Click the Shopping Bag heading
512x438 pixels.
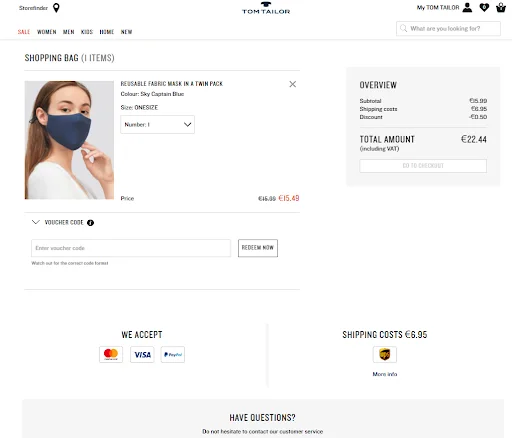click(69, 58)
